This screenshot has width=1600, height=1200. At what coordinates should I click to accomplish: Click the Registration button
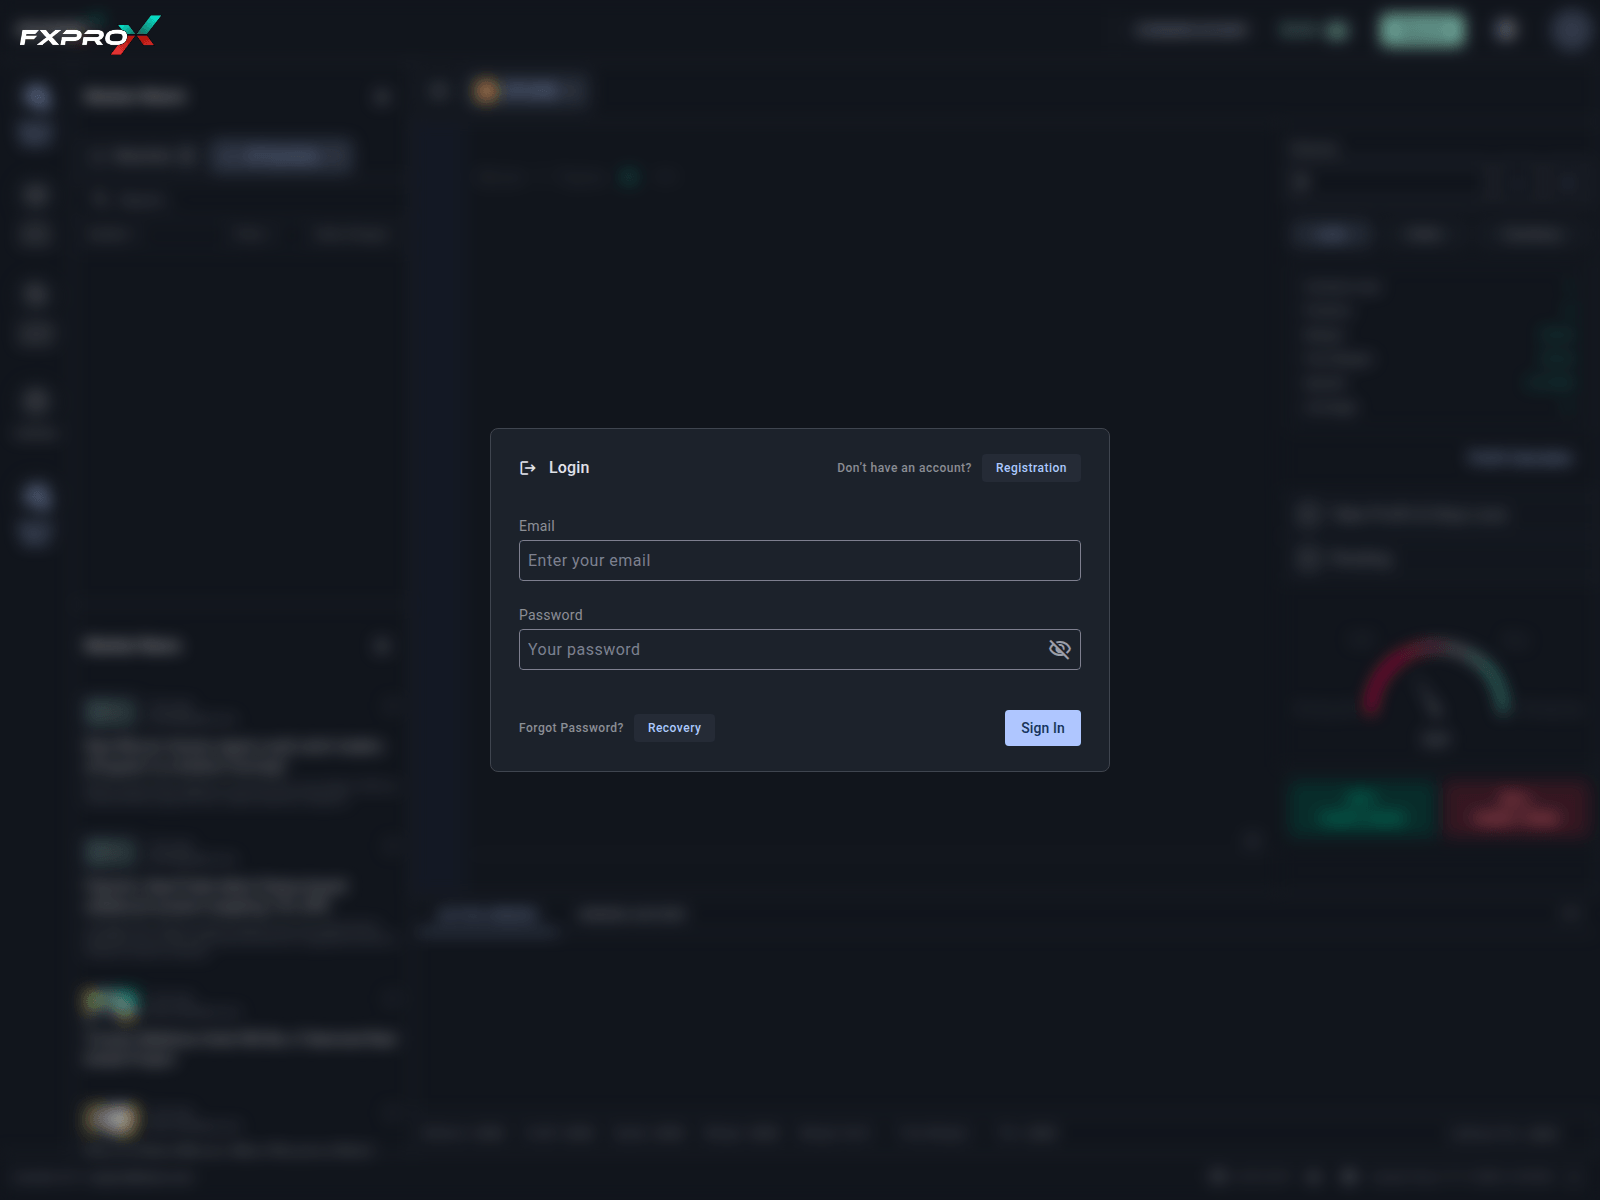pos(1030,468)
